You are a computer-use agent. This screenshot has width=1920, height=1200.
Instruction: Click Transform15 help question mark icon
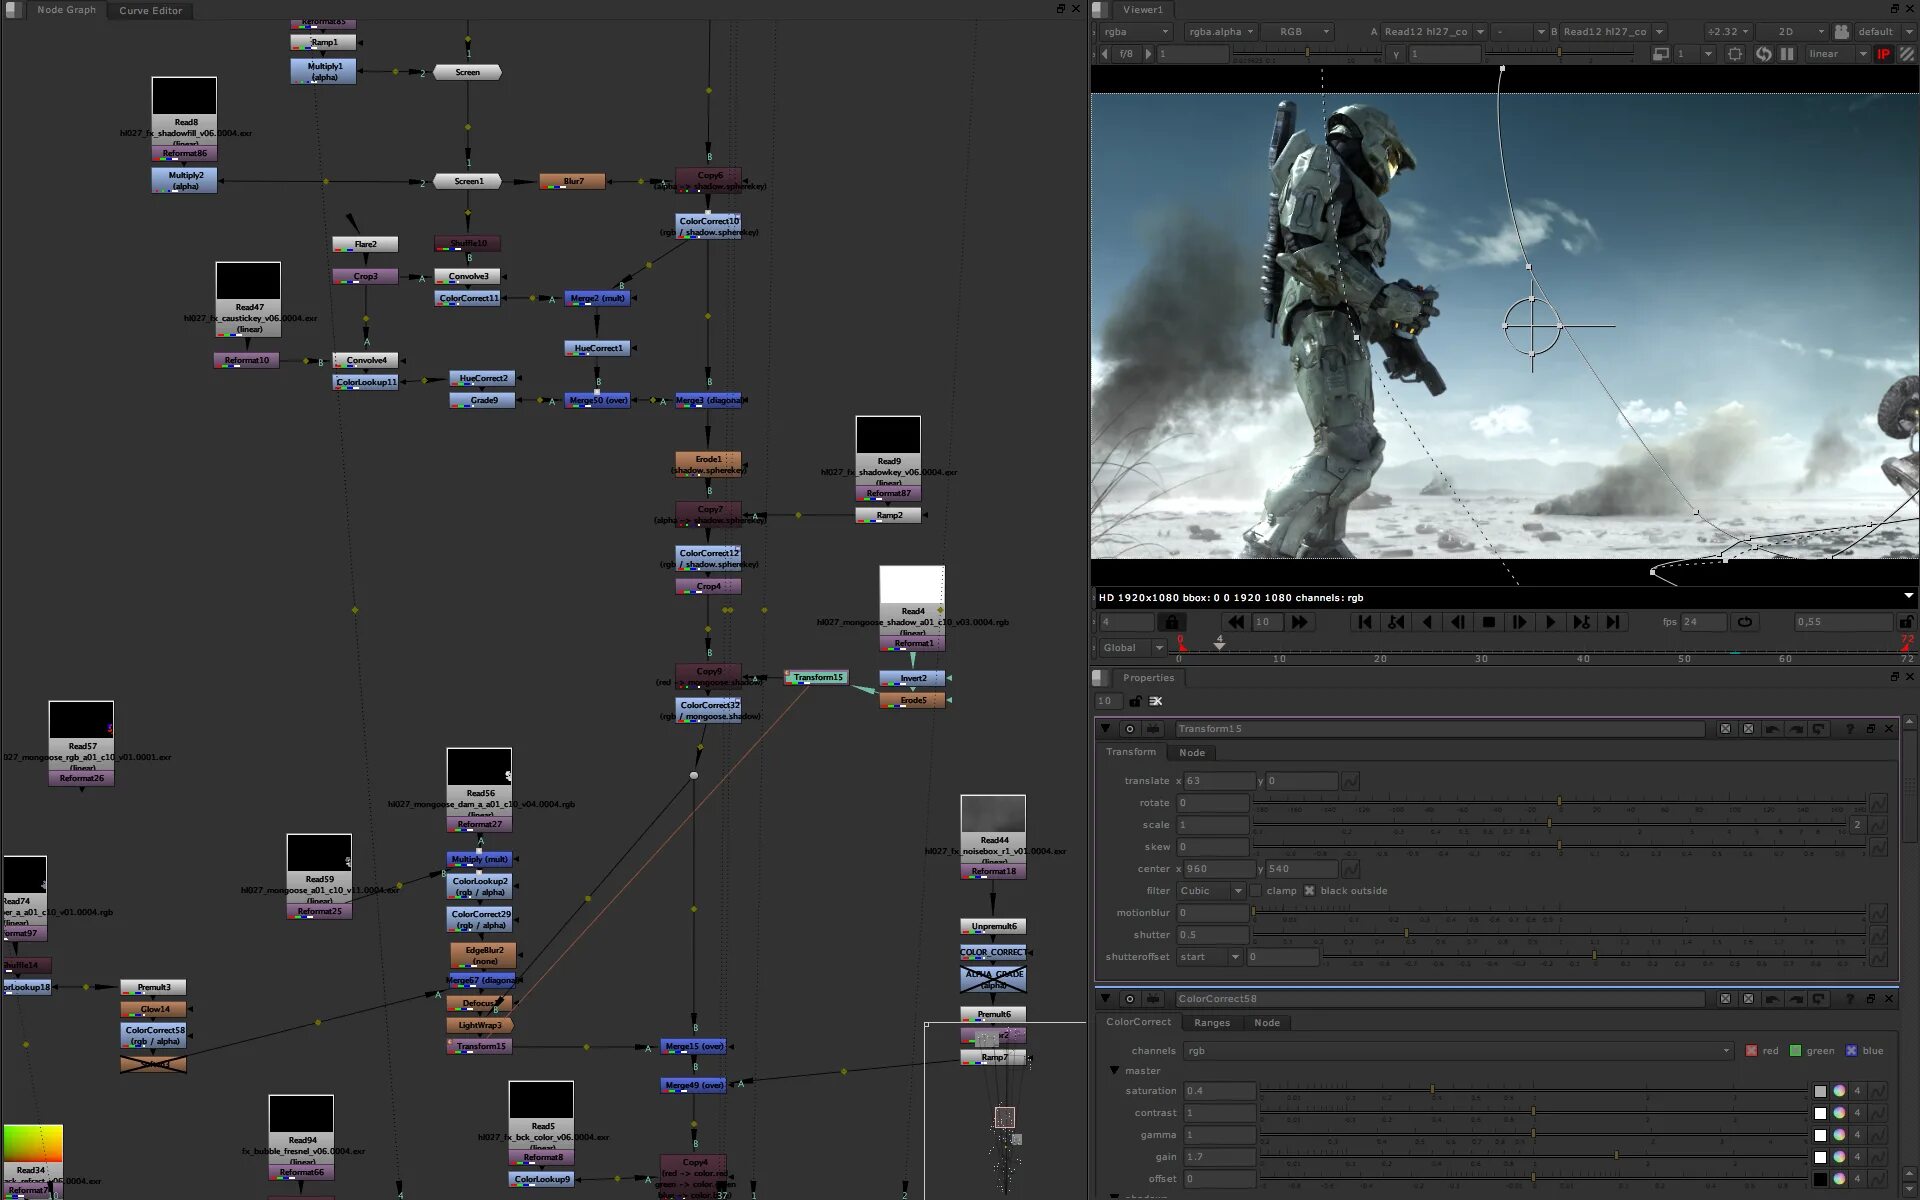(x=1849, y=729)
